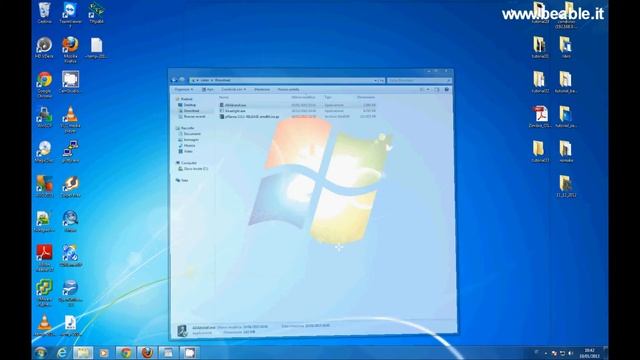Click the Explorer help icon
640x360 pixels.
coord(447,89)
